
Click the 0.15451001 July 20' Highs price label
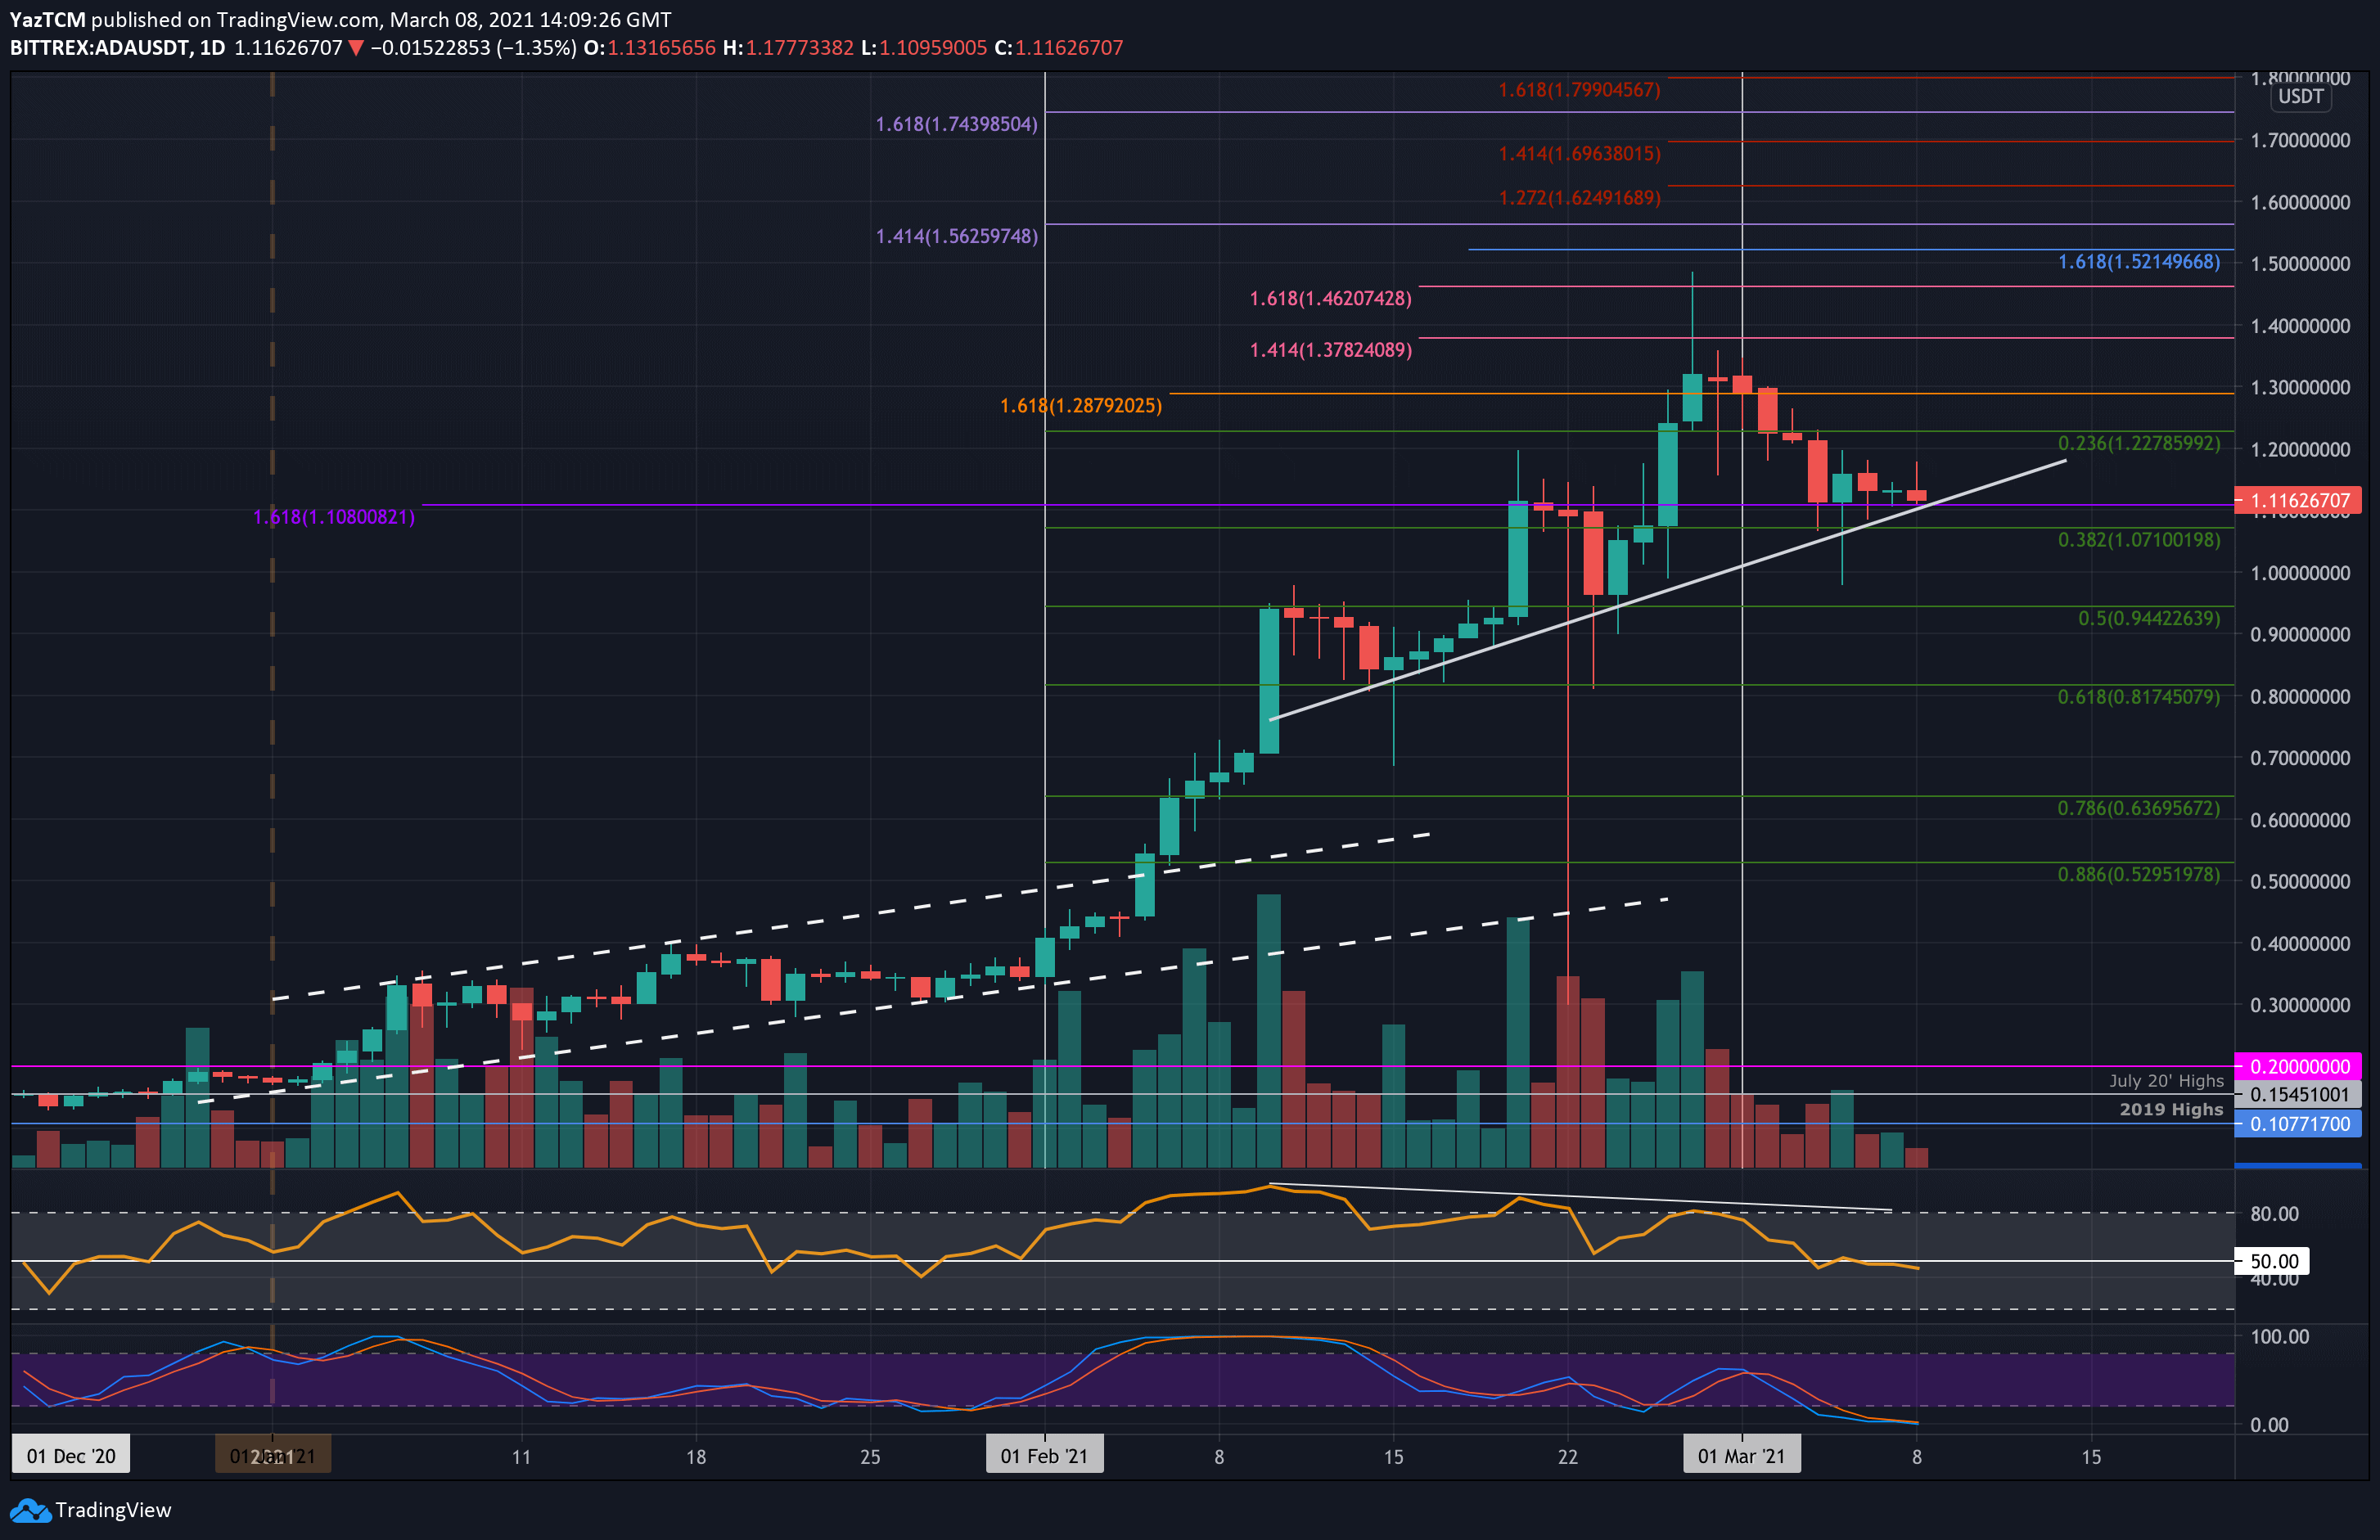coord(2298,1094)
